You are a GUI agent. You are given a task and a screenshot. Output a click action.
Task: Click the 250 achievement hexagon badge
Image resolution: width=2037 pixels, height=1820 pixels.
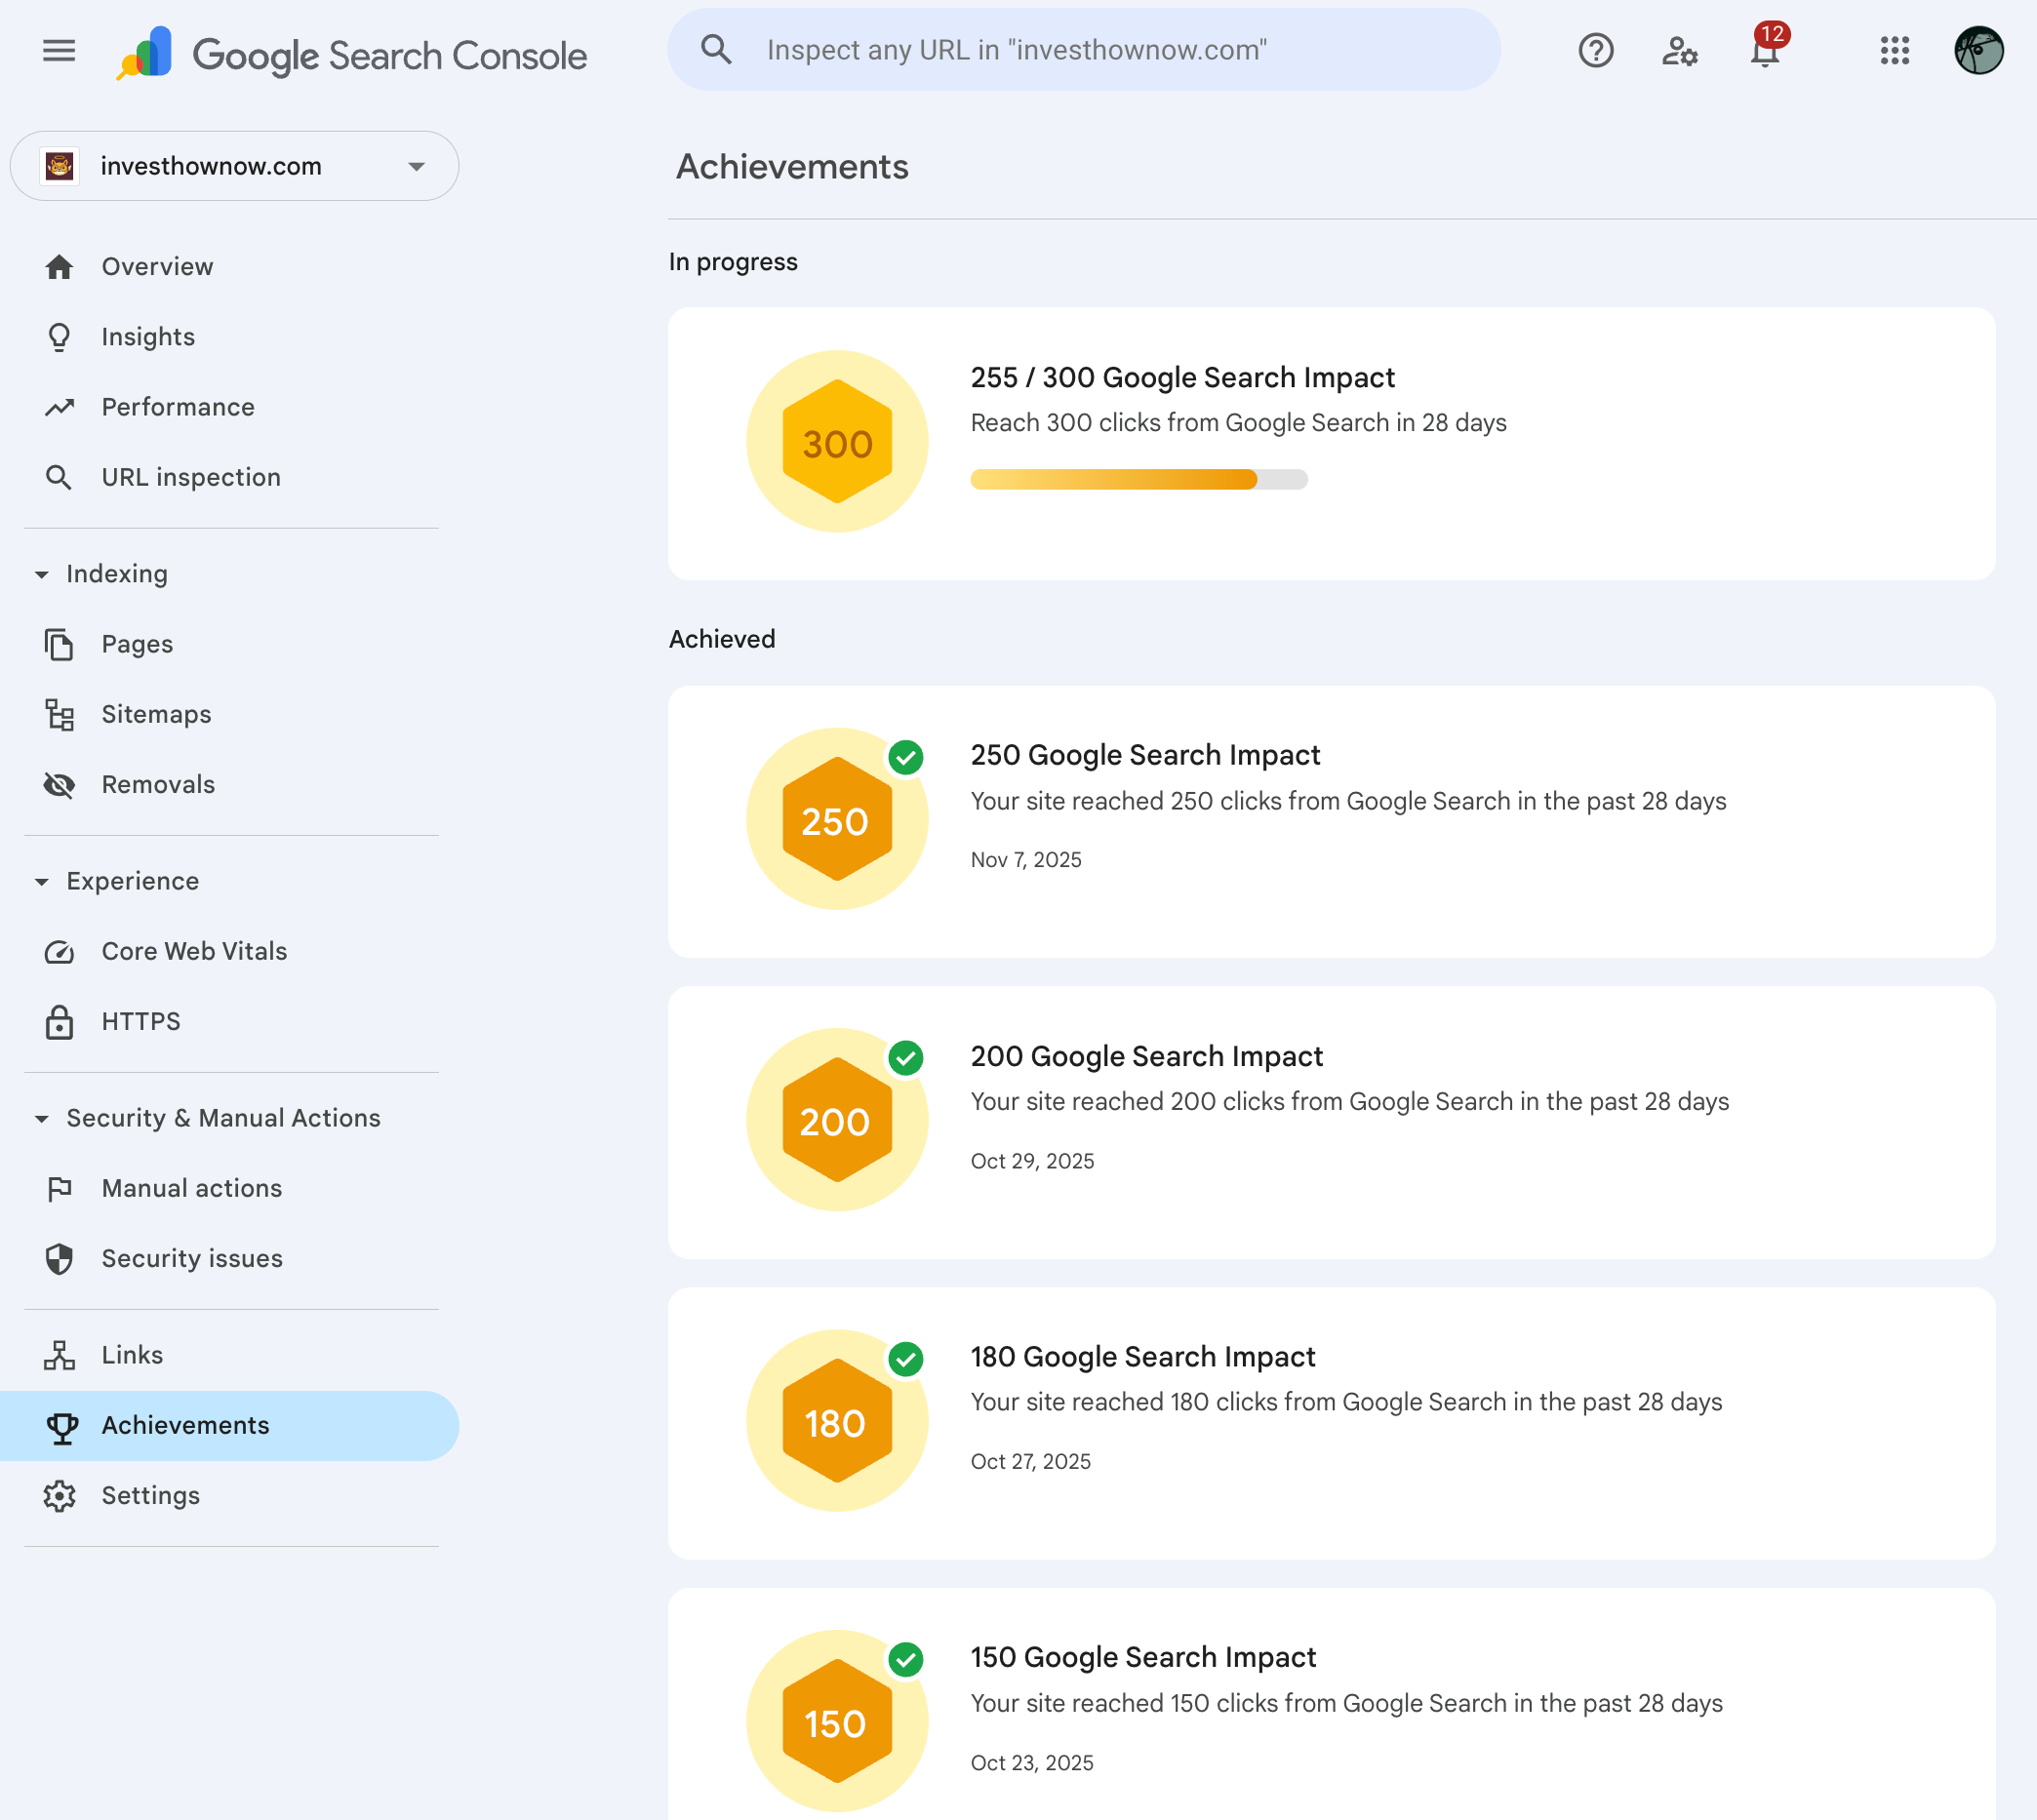pyautogui.click(x=837, y=819)
